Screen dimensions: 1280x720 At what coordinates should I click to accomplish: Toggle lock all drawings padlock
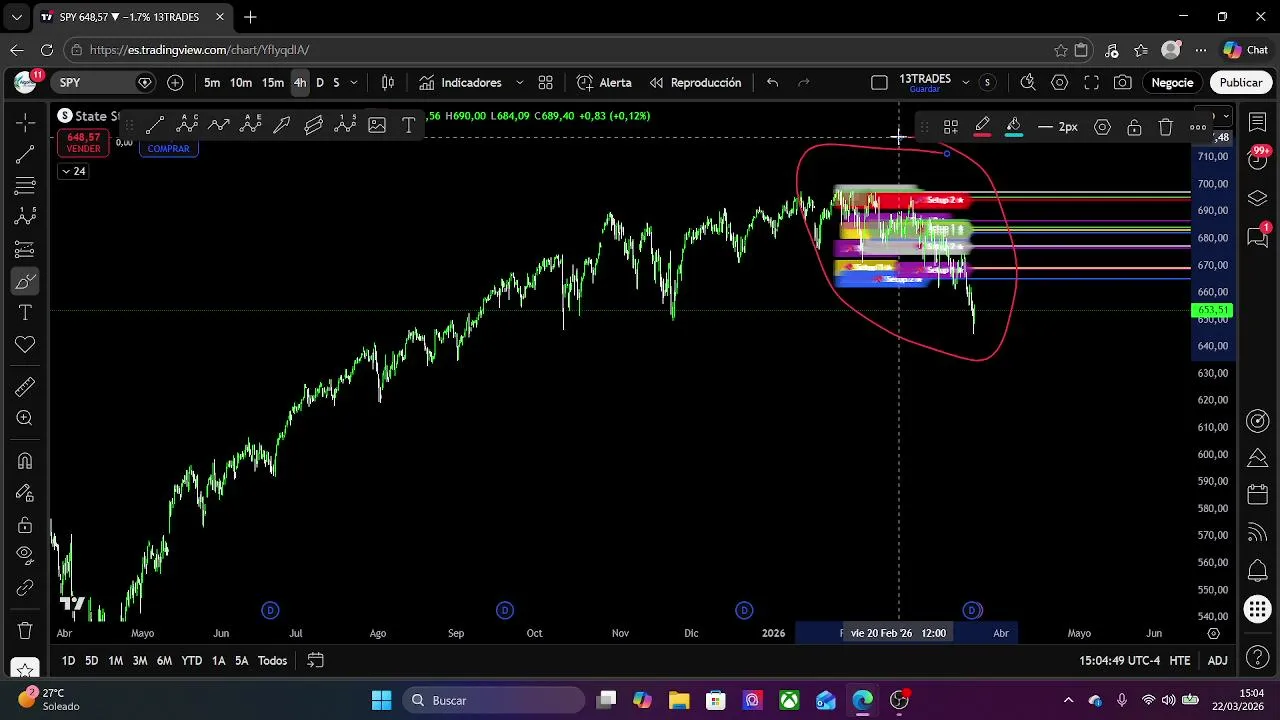coord(25,525)
